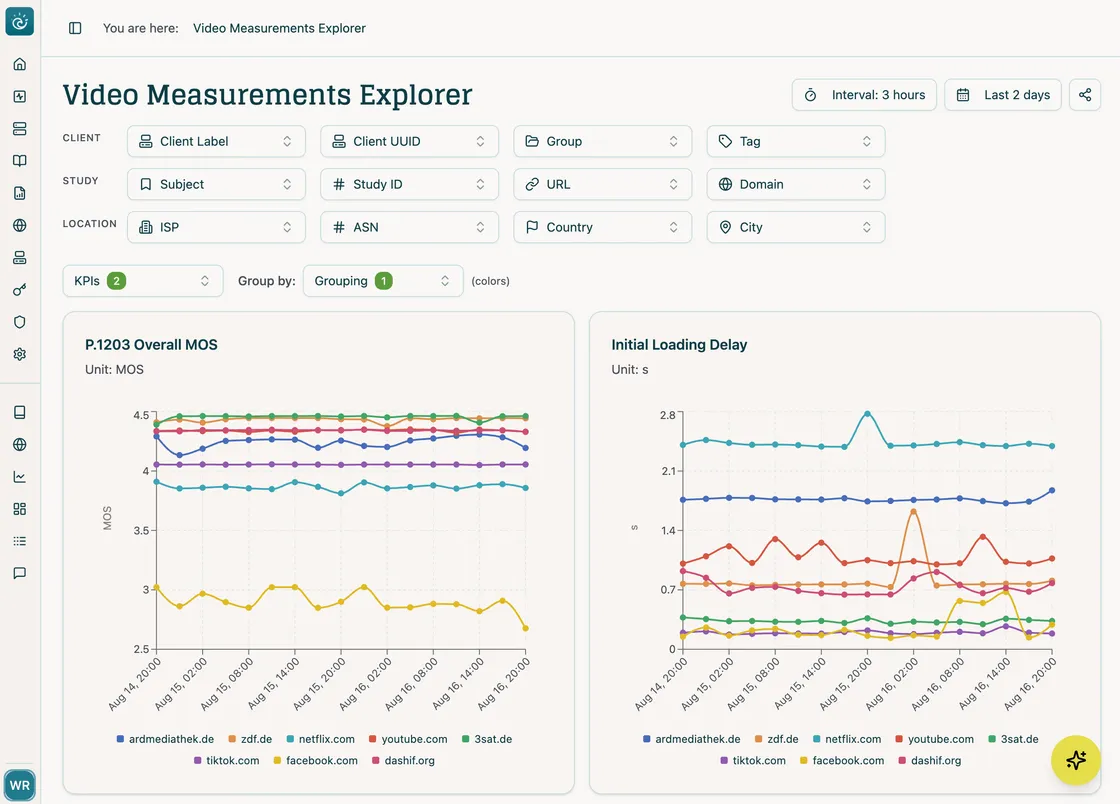Click the red youtube.com swatch in Loading Delay legend
This screenshot has width=1120, height=804.
pyautogui.click(x=899, y=739)
